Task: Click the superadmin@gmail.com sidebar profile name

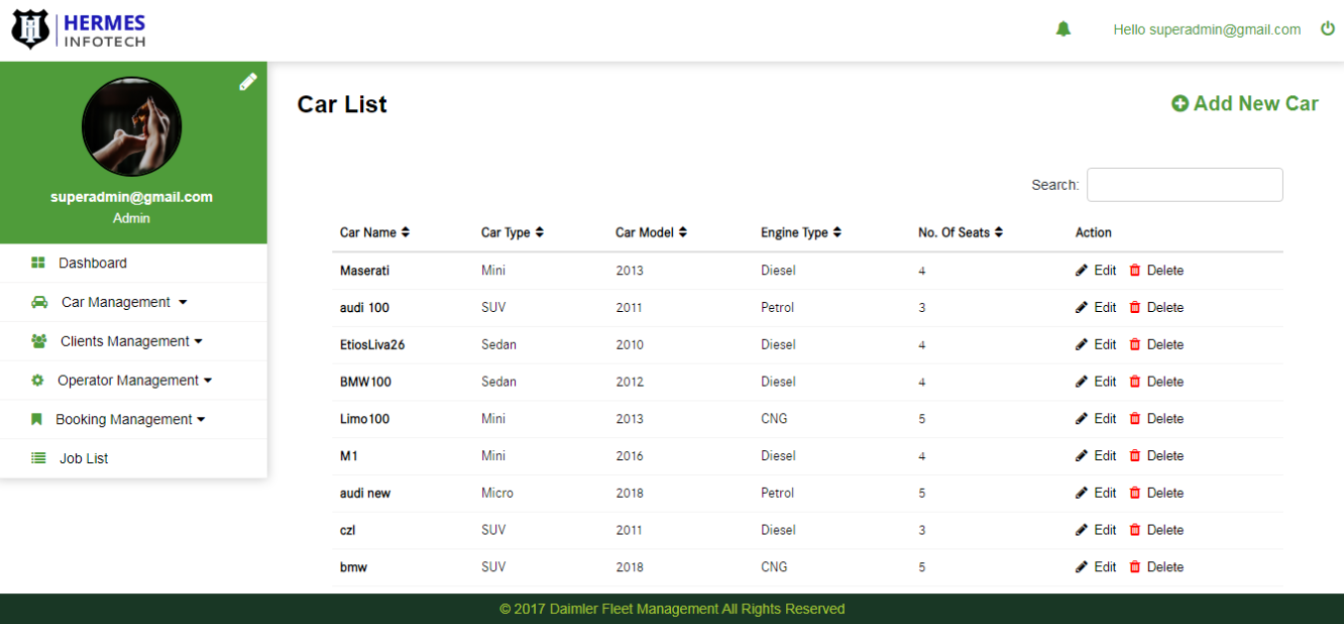Action: point(132,197)
